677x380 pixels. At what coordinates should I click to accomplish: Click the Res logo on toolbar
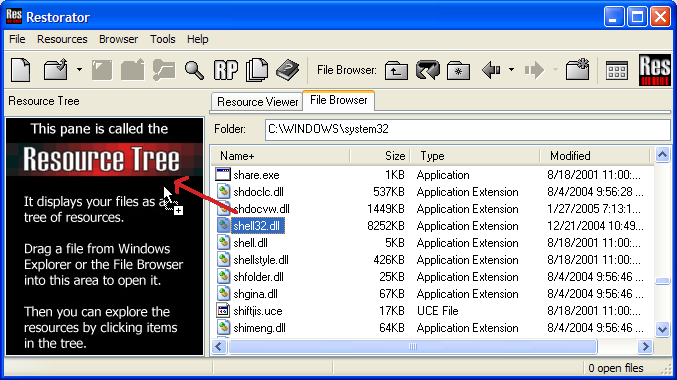point(655,70)
